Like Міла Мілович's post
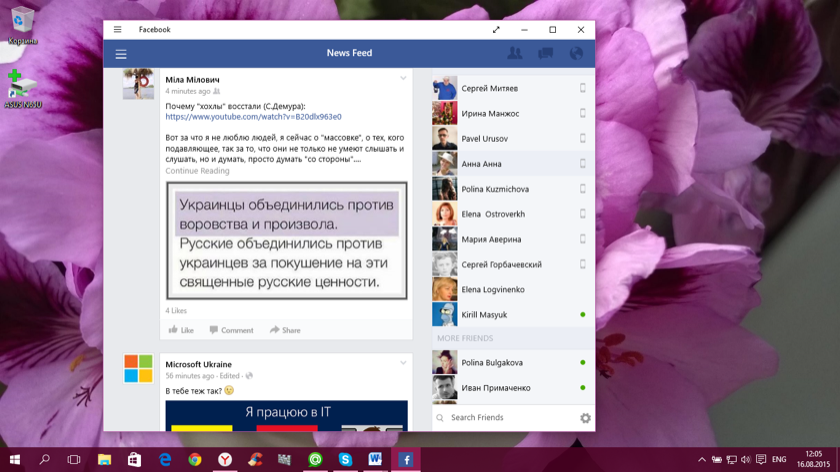 click(181, 330)
